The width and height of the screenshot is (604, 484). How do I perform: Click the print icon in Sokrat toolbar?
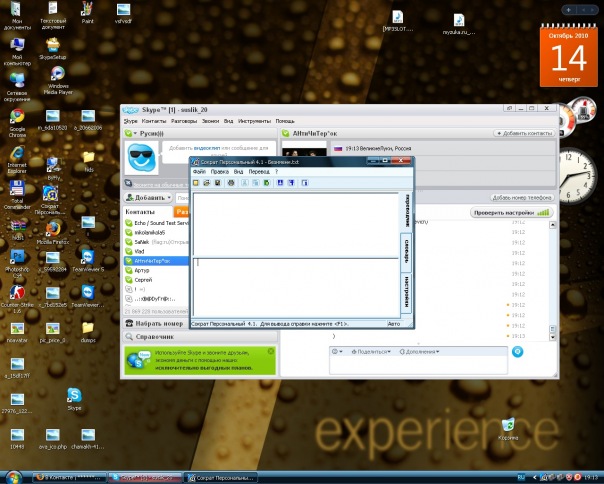click(x=231, y=183)
